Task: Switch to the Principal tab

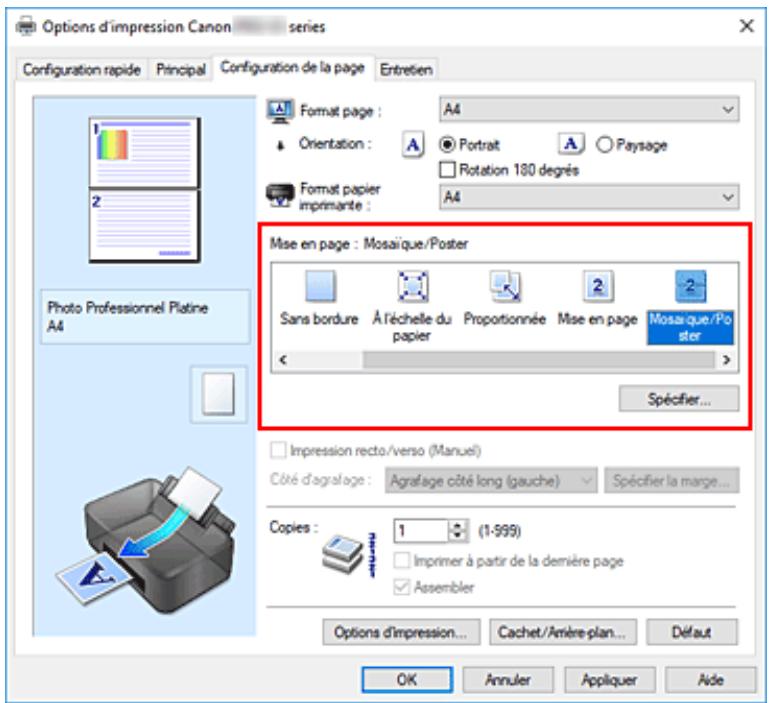Action: click(180, 69)
